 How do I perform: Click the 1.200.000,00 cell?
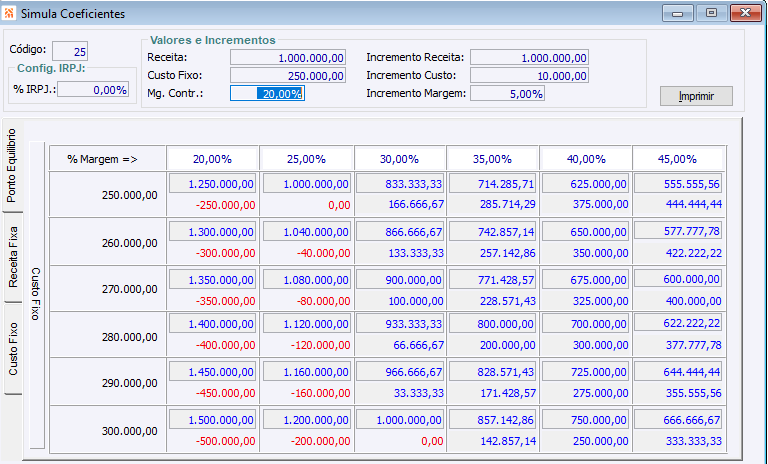tap(307, 420)
